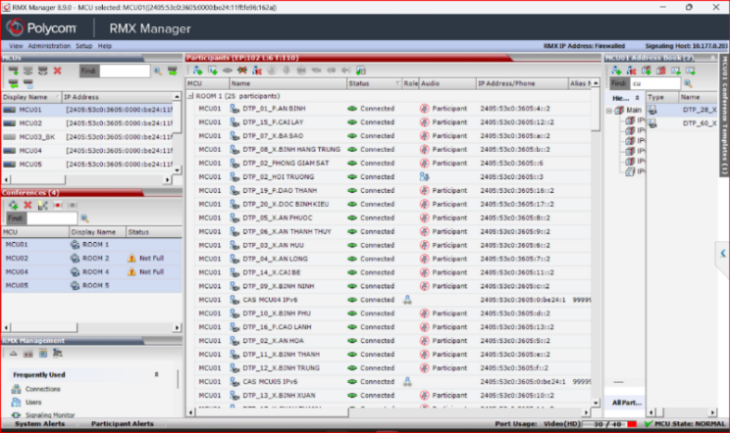Image resolution: width=730 pixels, height=433 pixels.
Task: Click the DTP_28_X endpoint type icon
Action: [652, 110]
